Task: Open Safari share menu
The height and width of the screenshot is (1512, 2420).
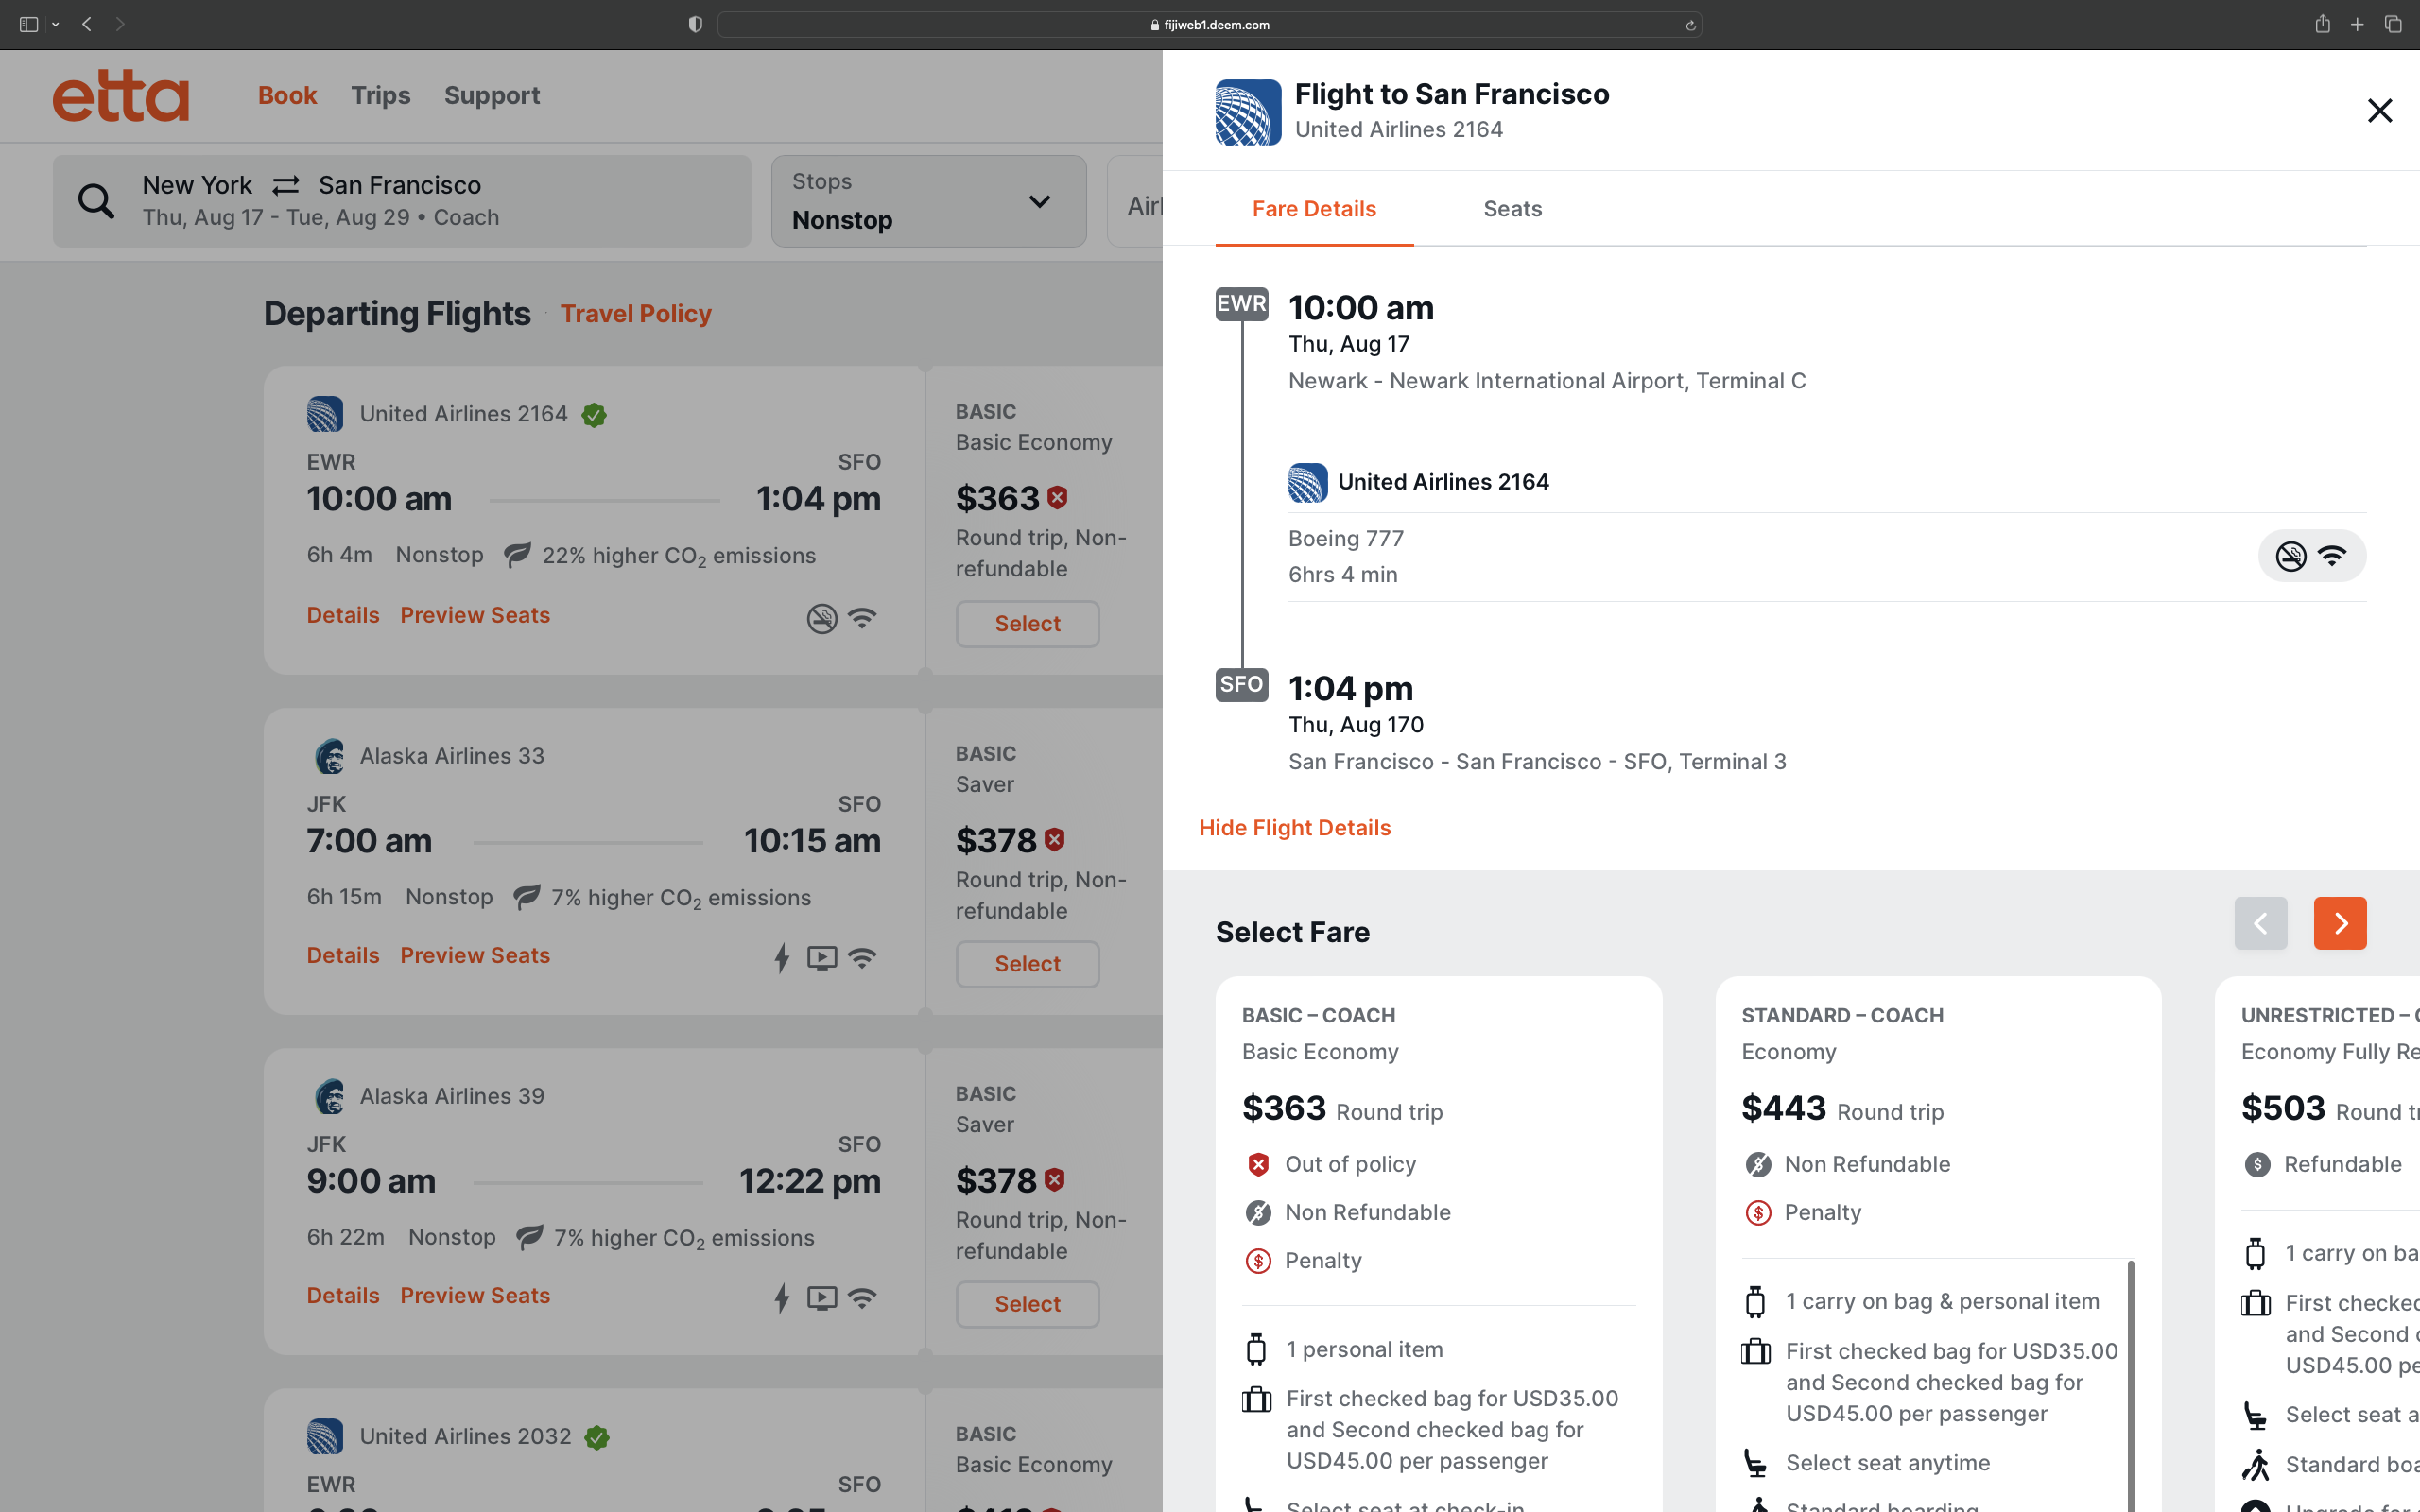Action: pos(2322,24)
